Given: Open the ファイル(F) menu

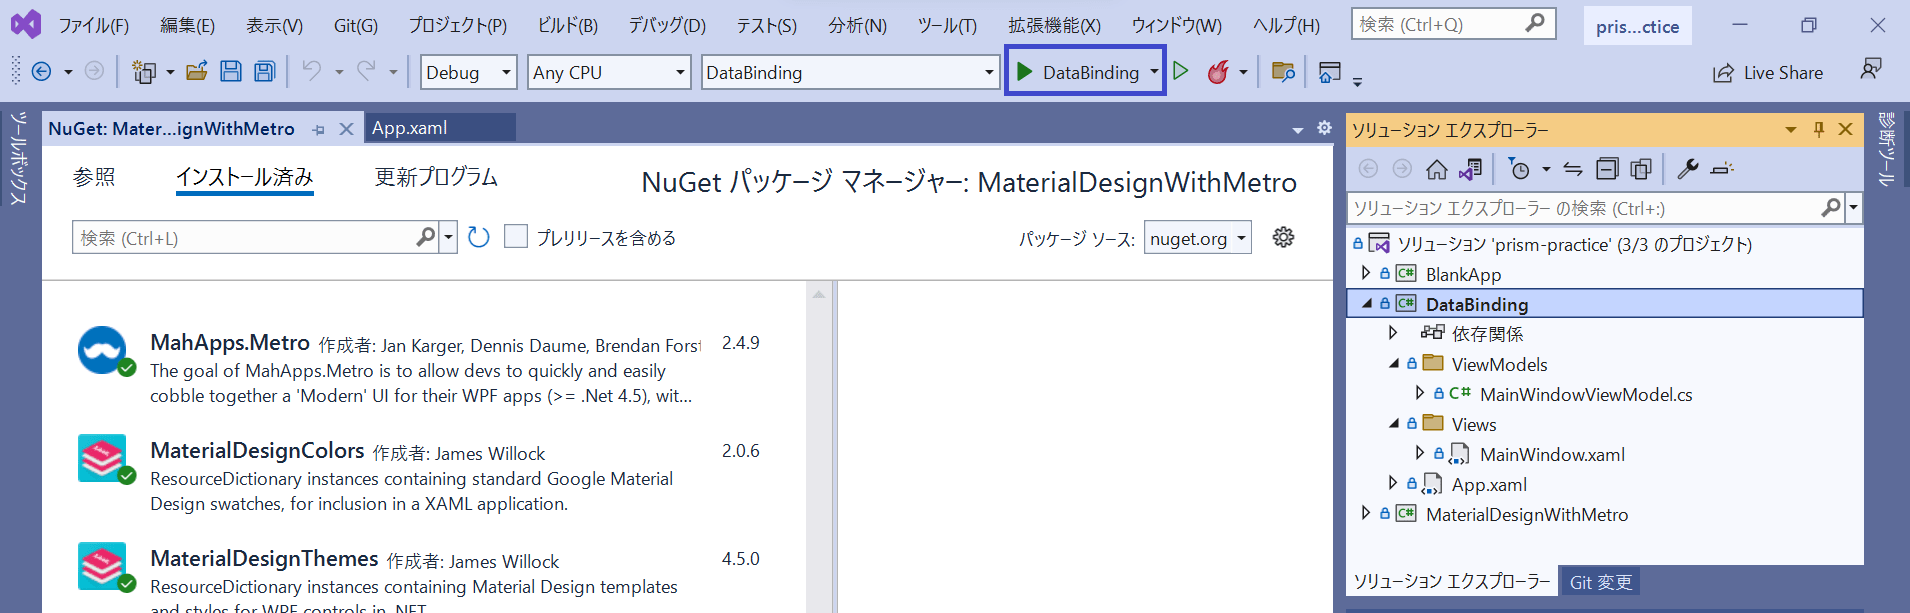Looking at the screenshot, I should coord(93,25).
